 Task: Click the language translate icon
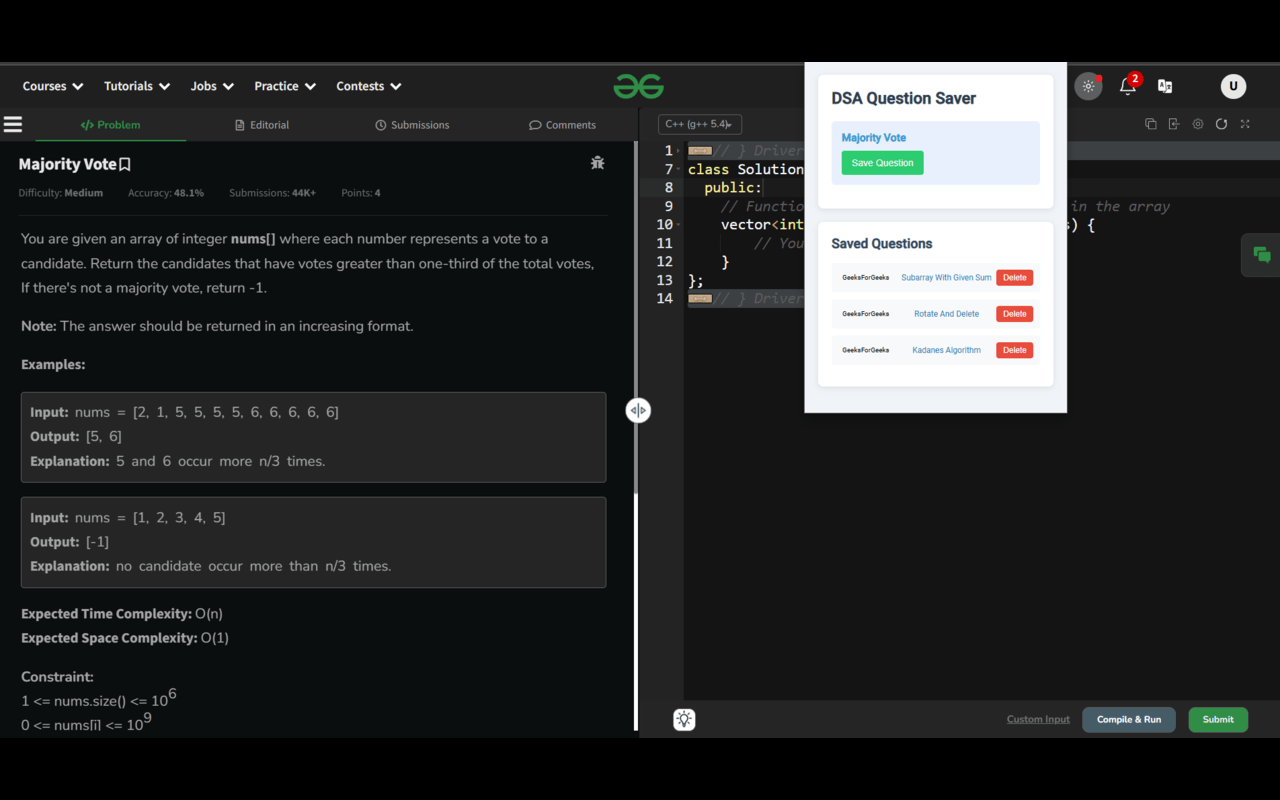click(1165, 86)
